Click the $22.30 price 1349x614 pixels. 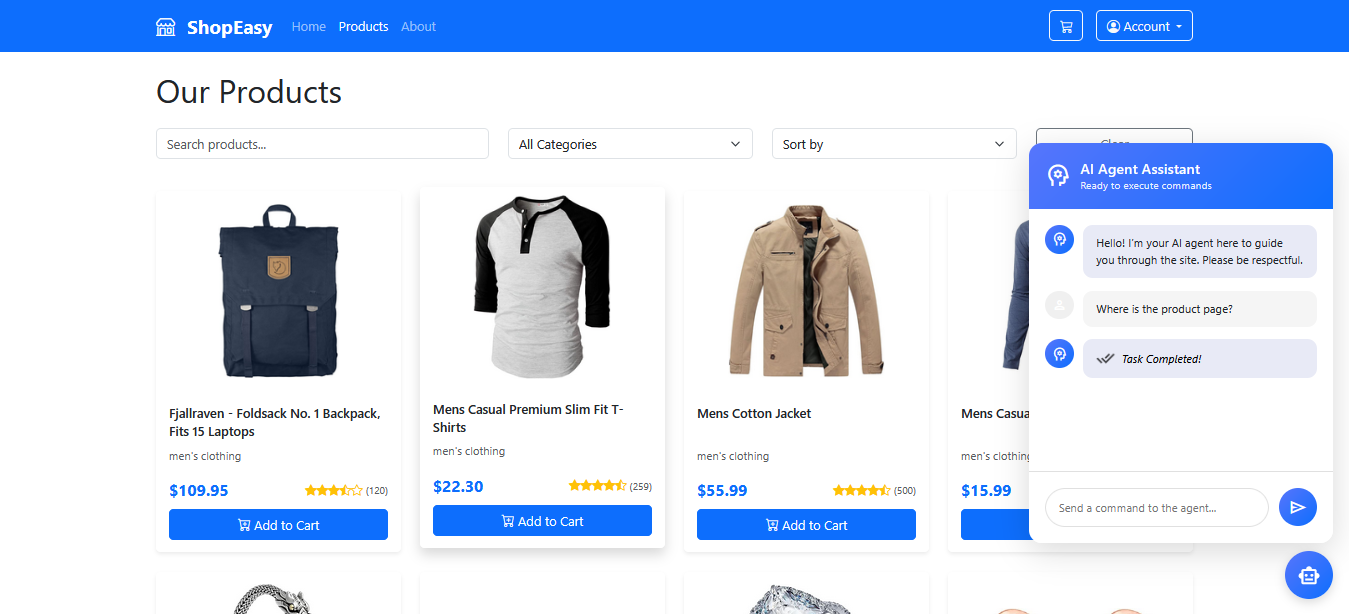pos(458,486)
